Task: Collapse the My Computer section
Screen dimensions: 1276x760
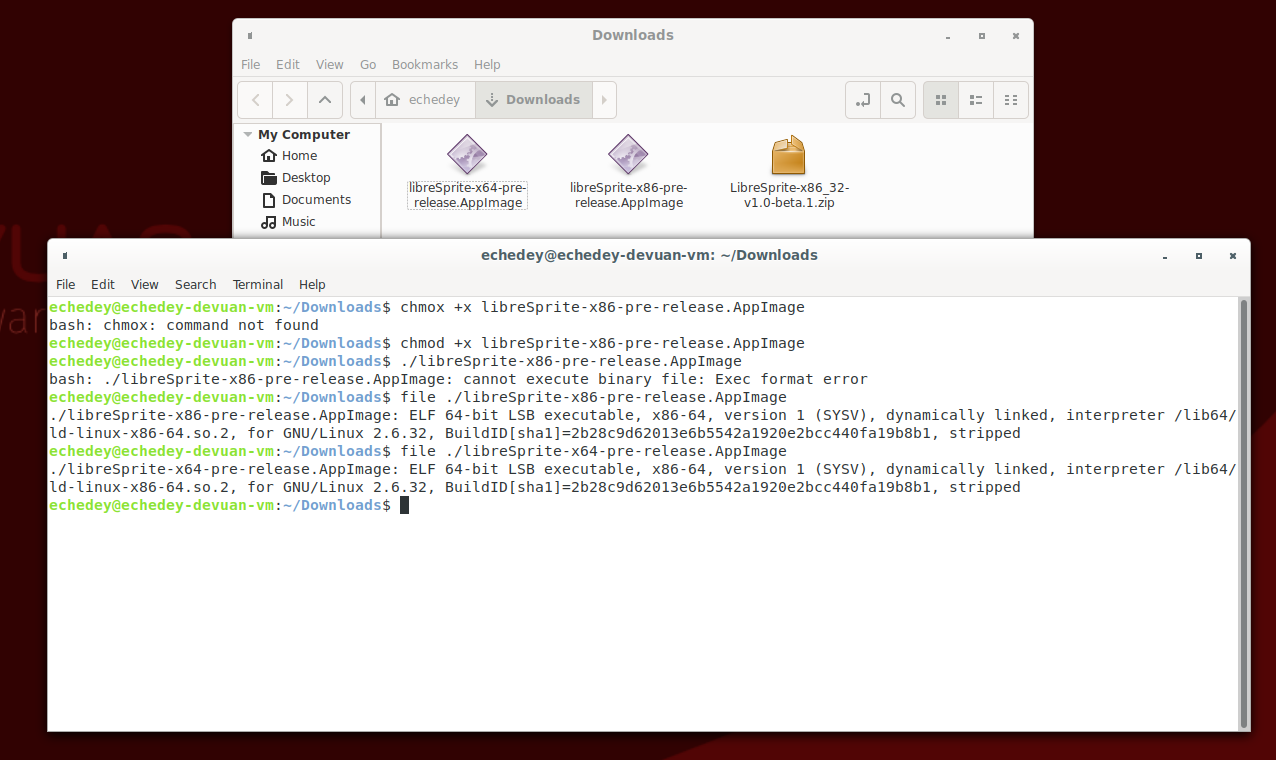Action: [x=247, y=133]
